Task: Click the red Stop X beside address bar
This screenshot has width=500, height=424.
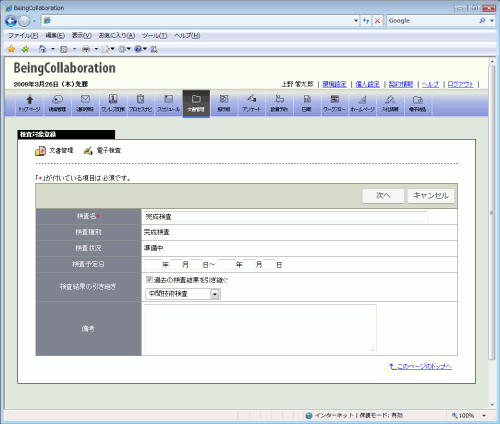Action: coord(377,21)
